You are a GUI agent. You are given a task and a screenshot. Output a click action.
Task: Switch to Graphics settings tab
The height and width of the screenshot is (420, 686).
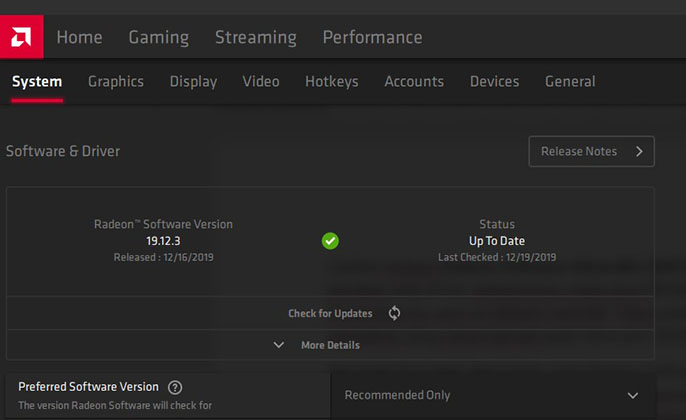pos(116,82)
